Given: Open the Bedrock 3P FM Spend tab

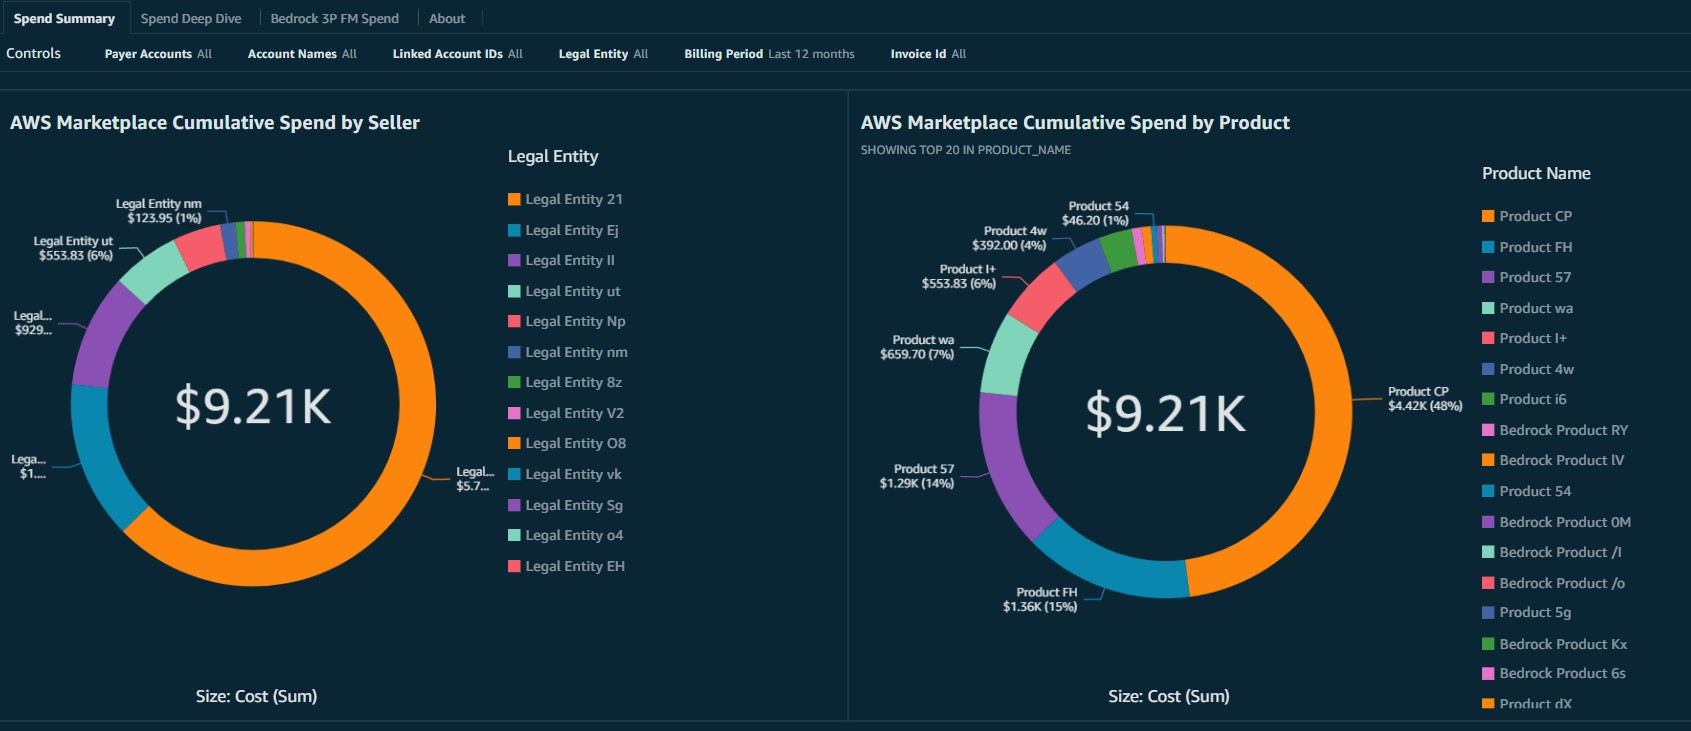Looking at the screenshot, I should tap(334, 18).
